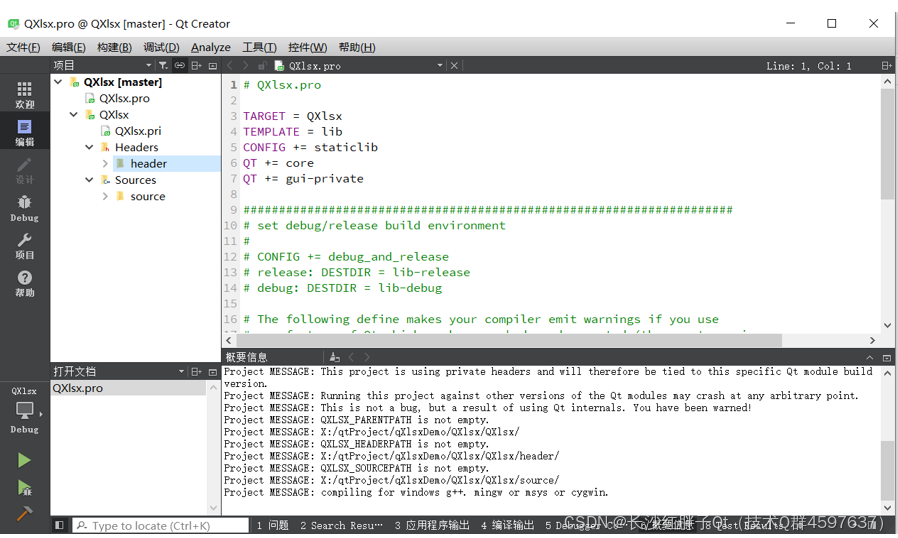Select QXlsx.pro in project tree
This screenshot has width=898, height=538.
tap(124, 99)
